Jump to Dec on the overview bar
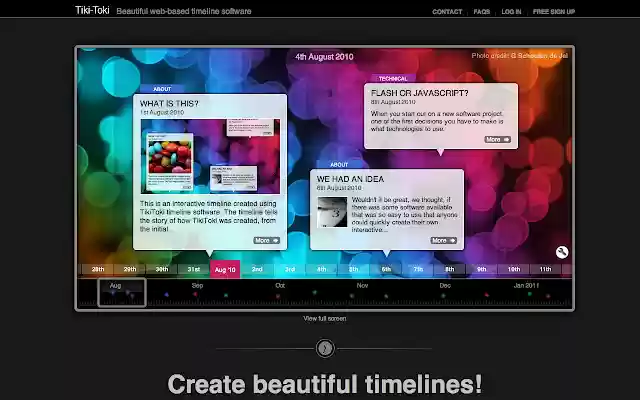The image size is (640, 400). pos(445,286)
